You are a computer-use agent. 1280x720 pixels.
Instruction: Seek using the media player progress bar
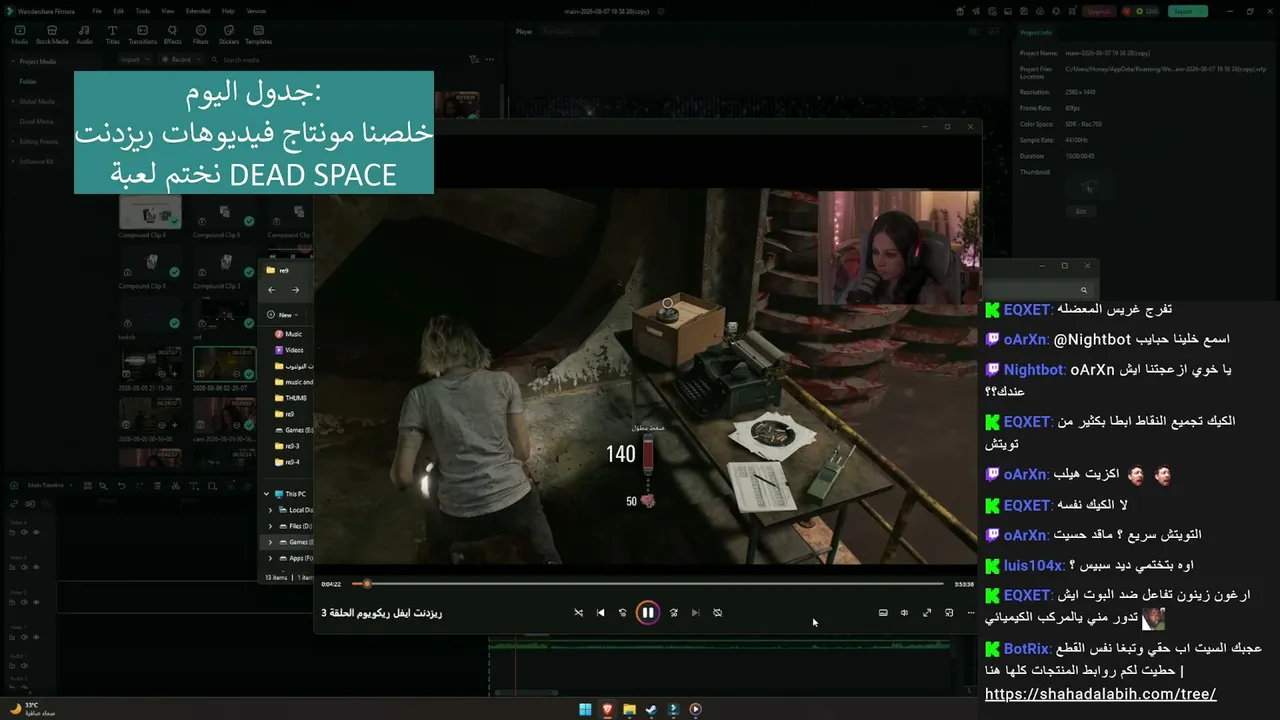coord(647,584)
